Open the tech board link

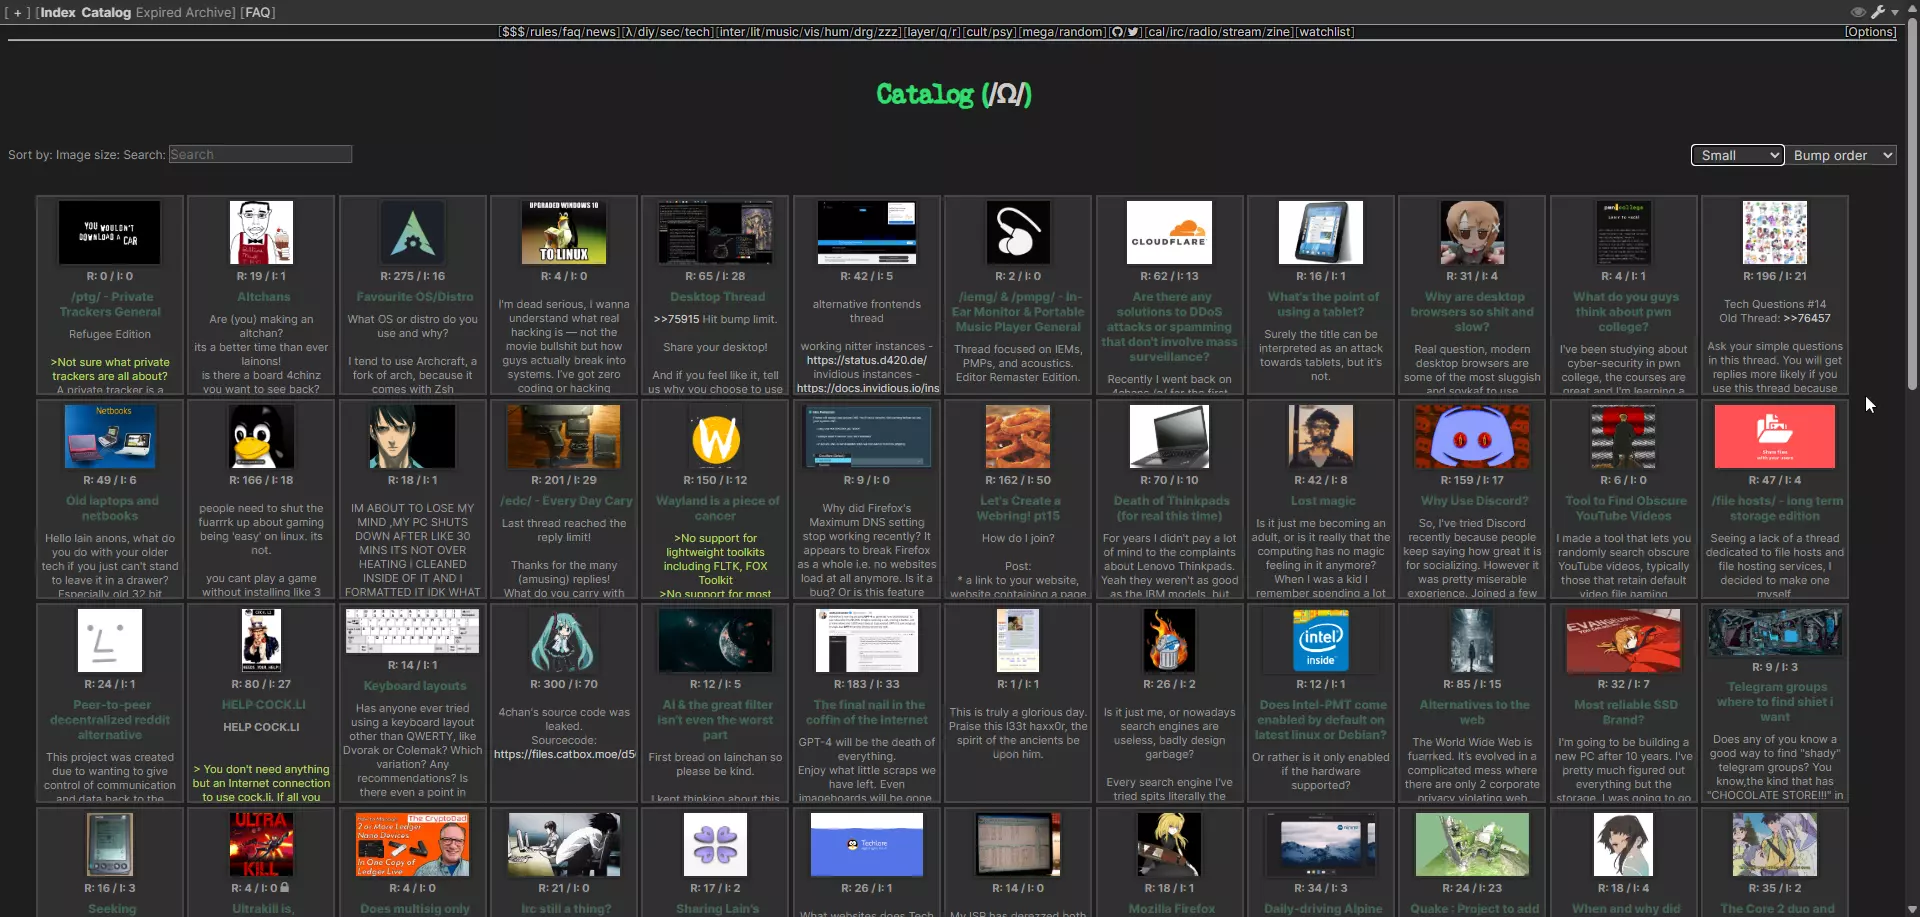coord(696,32)
